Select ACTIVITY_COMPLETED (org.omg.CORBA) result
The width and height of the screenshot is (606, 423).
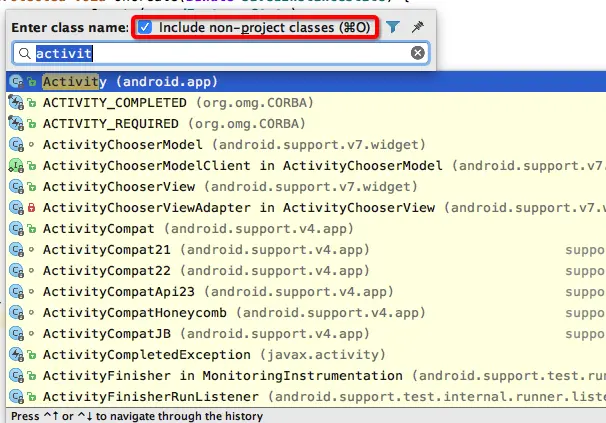pos(306,102)
